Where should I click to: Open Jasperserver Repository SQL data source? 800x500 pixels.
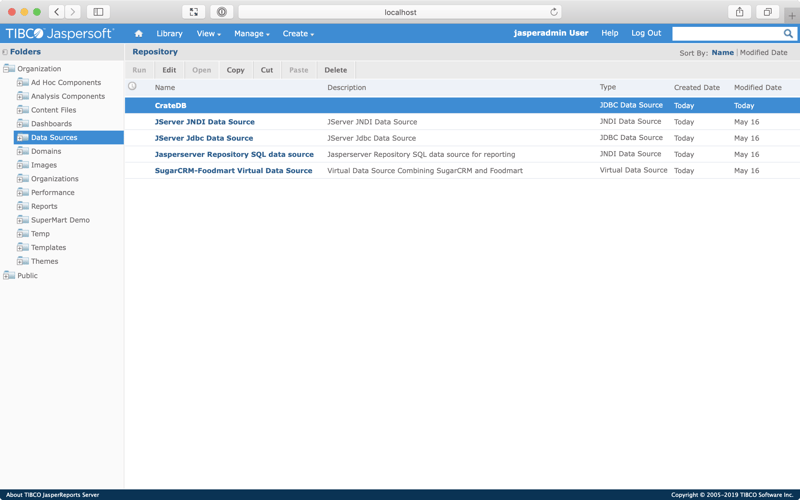click(x=234, y=155)
